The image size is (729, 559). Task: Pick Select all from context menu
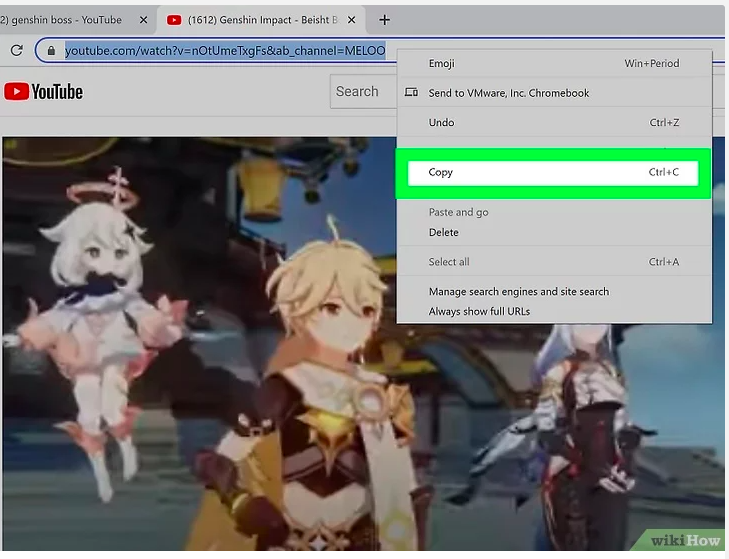[x=554, y=262]
